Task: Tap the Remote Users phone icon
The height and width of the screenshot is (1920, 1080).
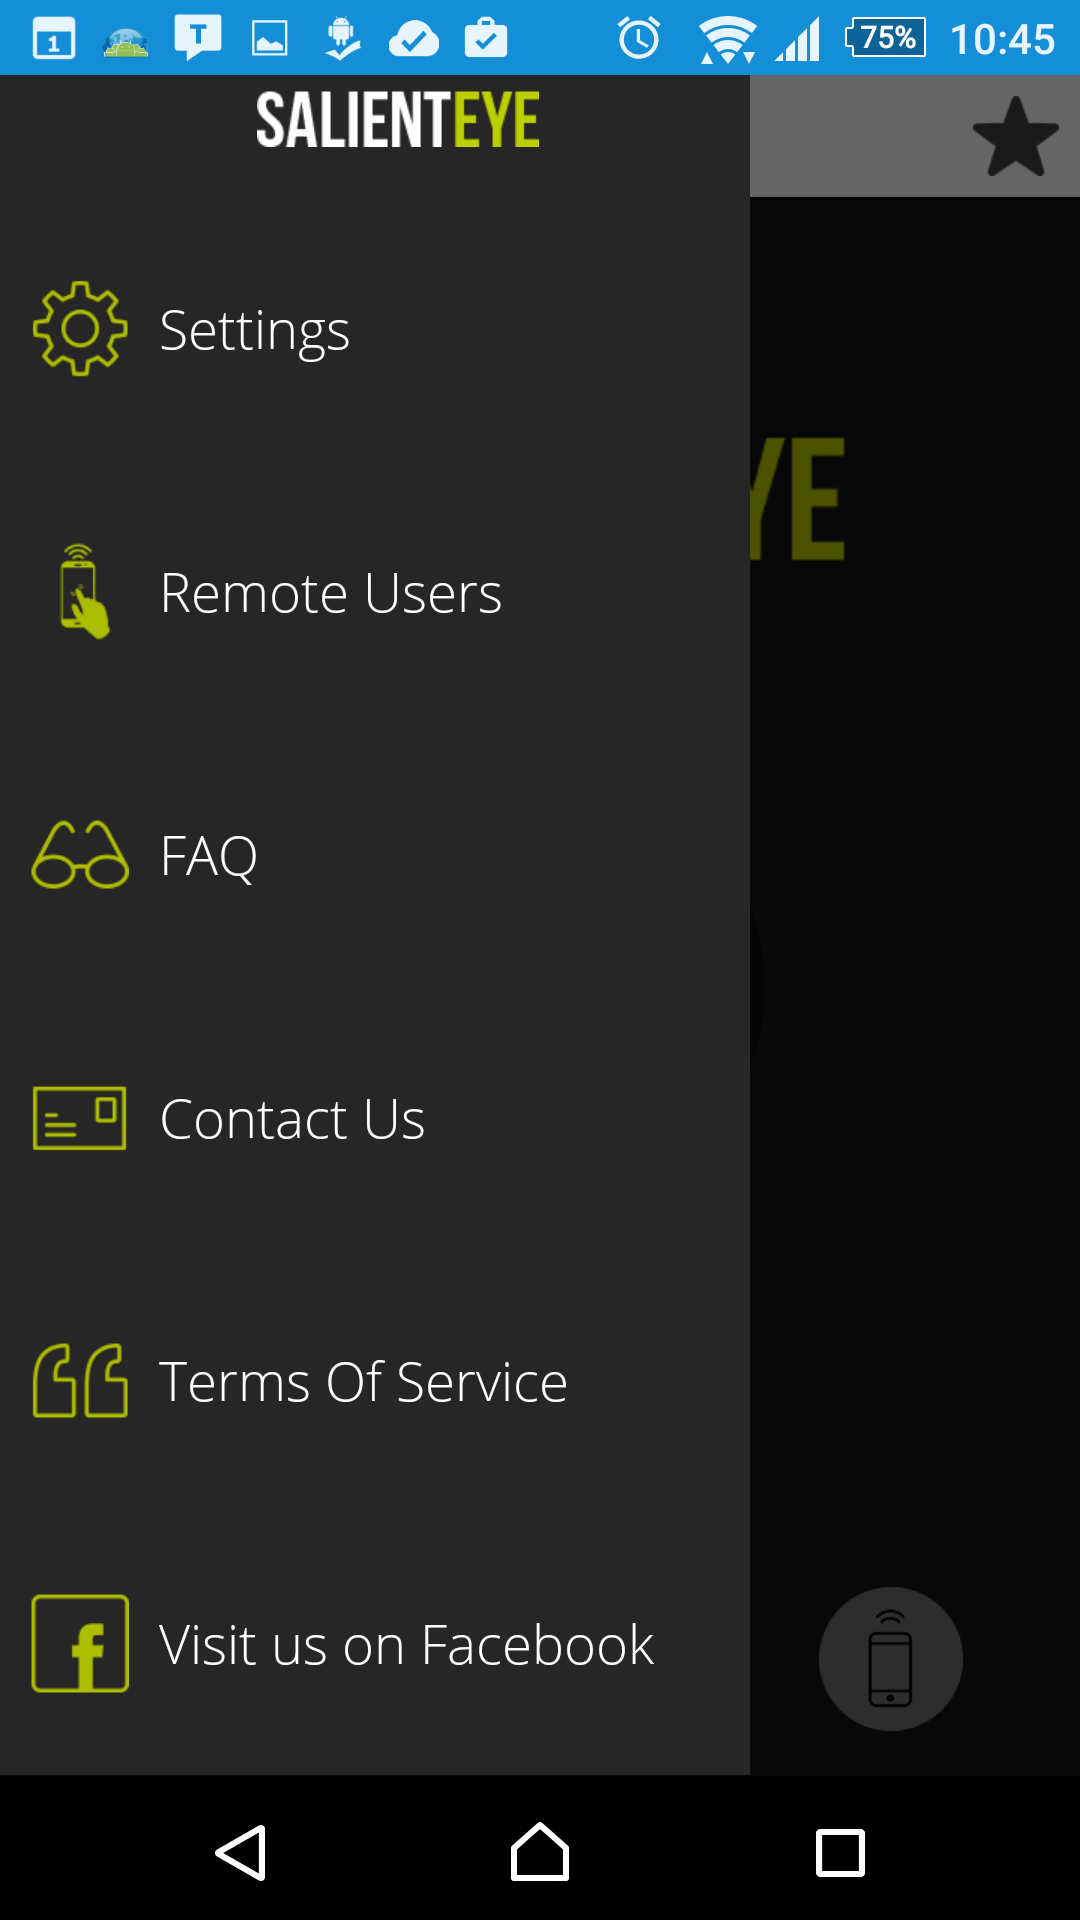Action: pos(84,592)
